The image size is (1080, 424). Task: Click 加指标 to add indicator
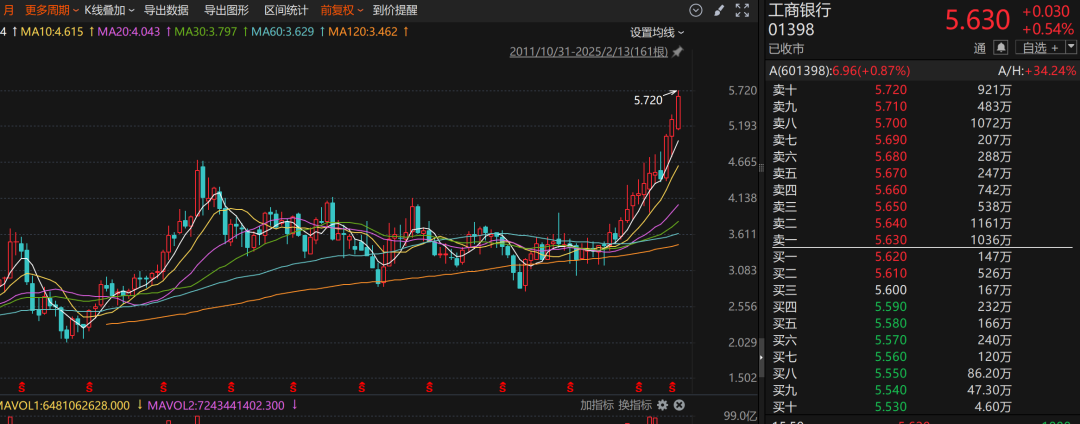tap(597, 405)
